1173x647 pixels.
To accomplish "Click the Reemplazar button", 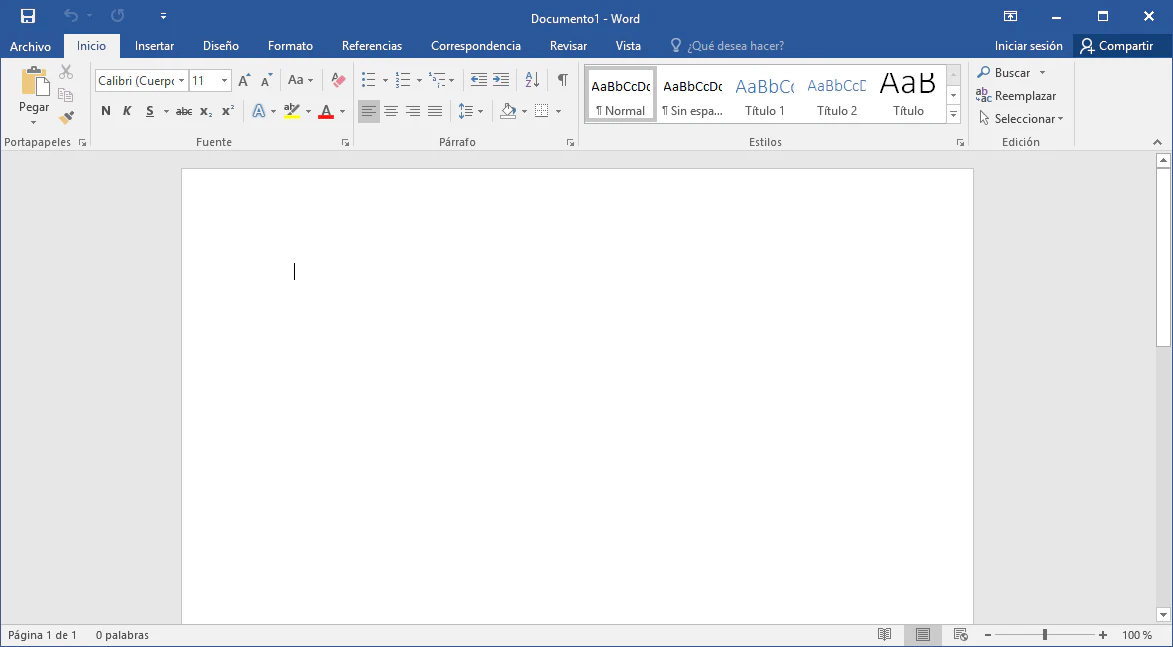I will 1016,96.
